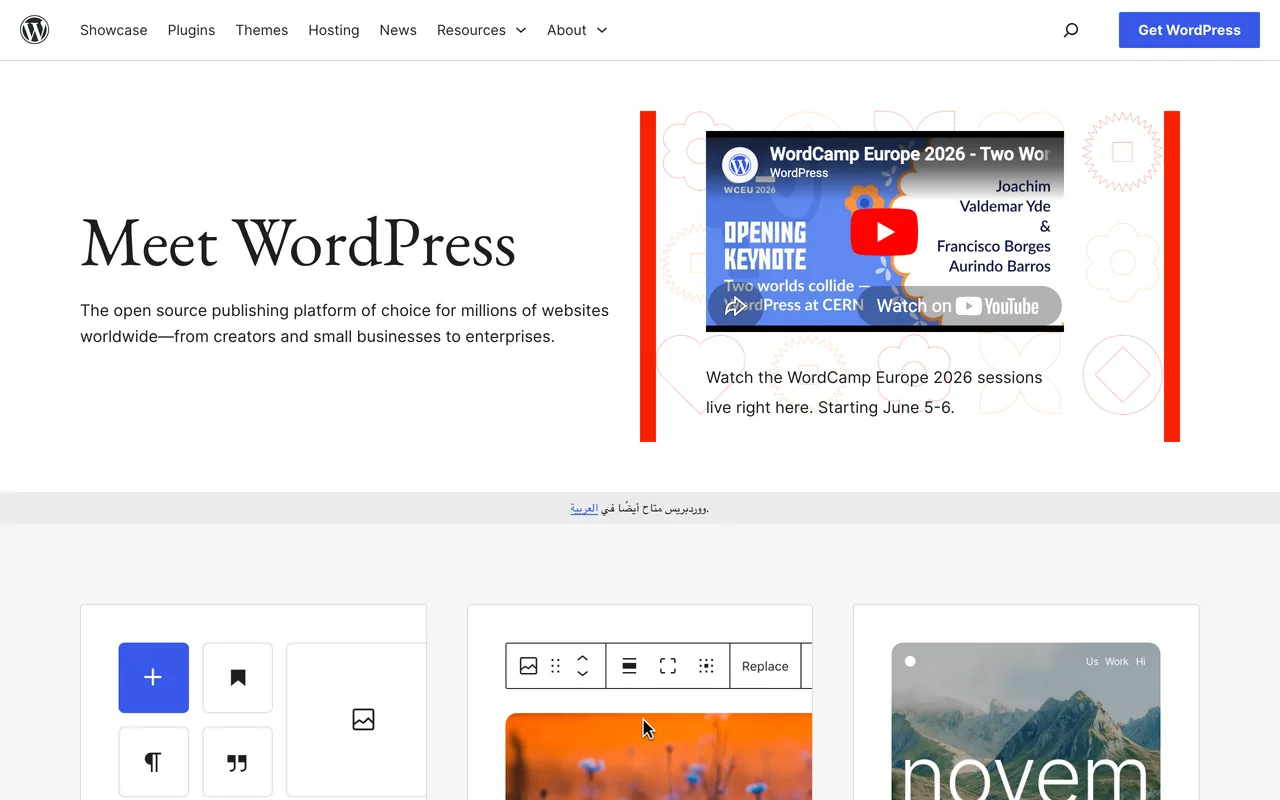Click the share arrow on the video
The image size is (1280, 800).
point(735,306)
